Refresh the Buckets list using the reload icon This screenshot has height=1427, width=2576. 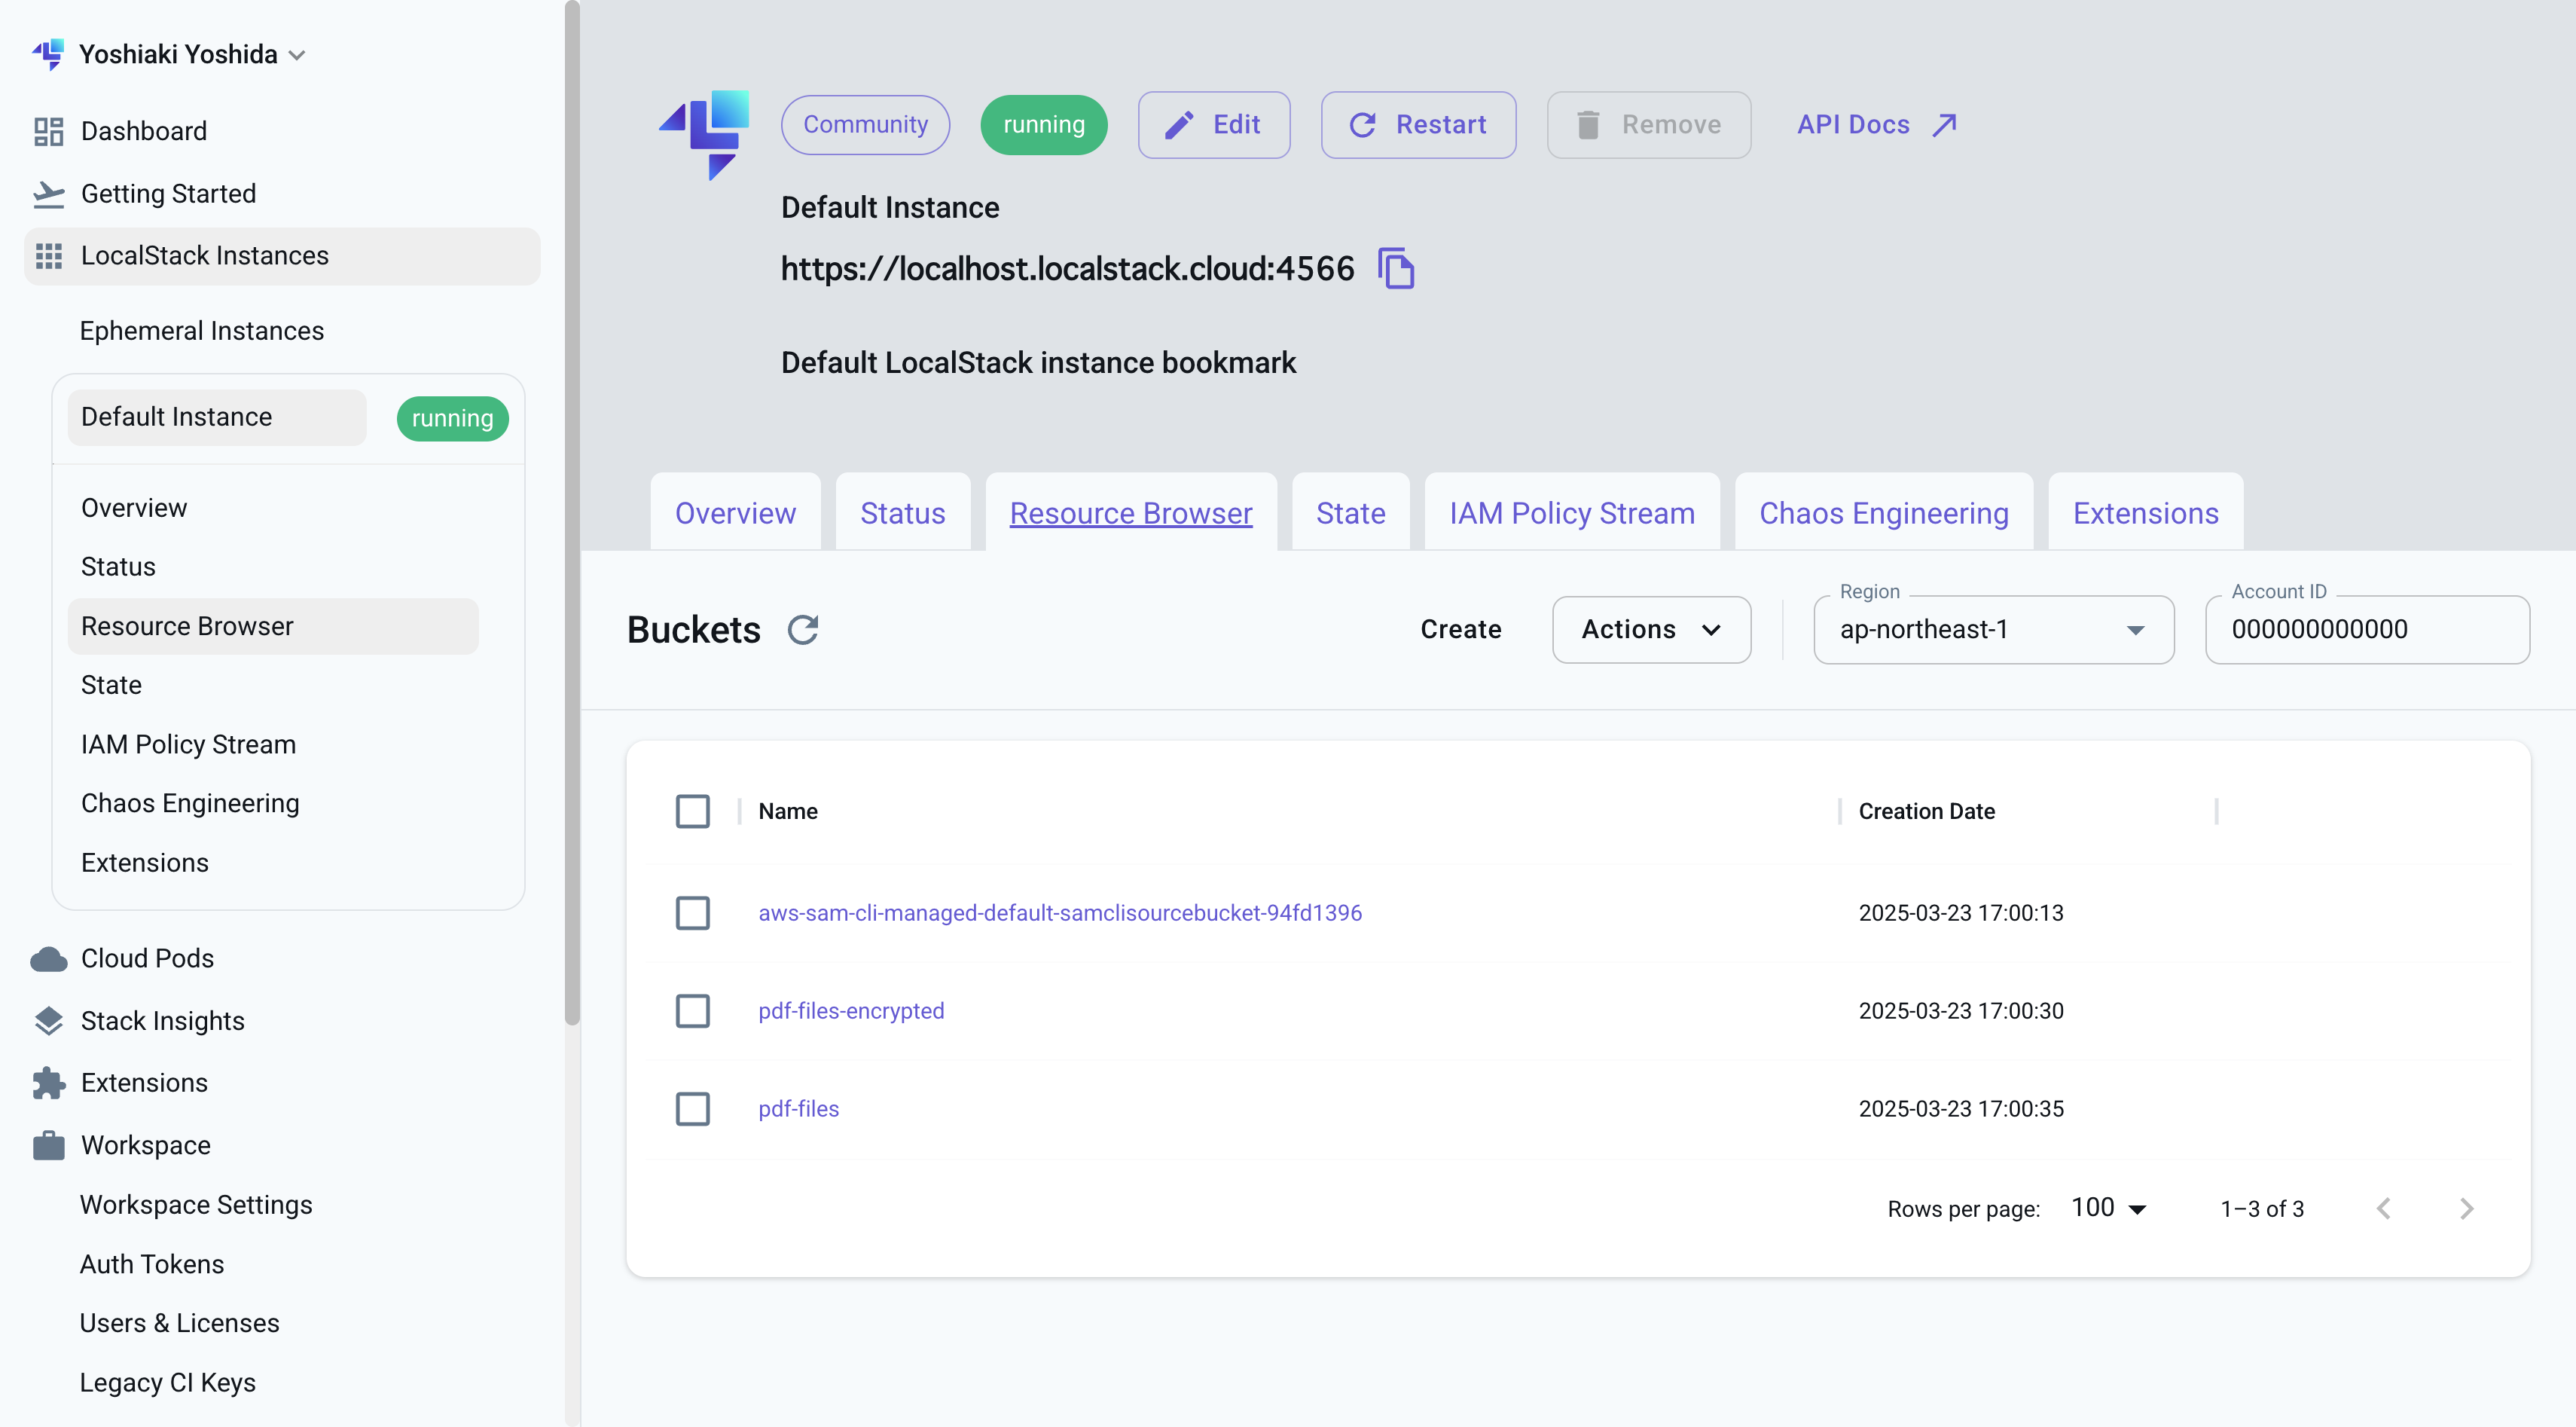click(803, 629)
